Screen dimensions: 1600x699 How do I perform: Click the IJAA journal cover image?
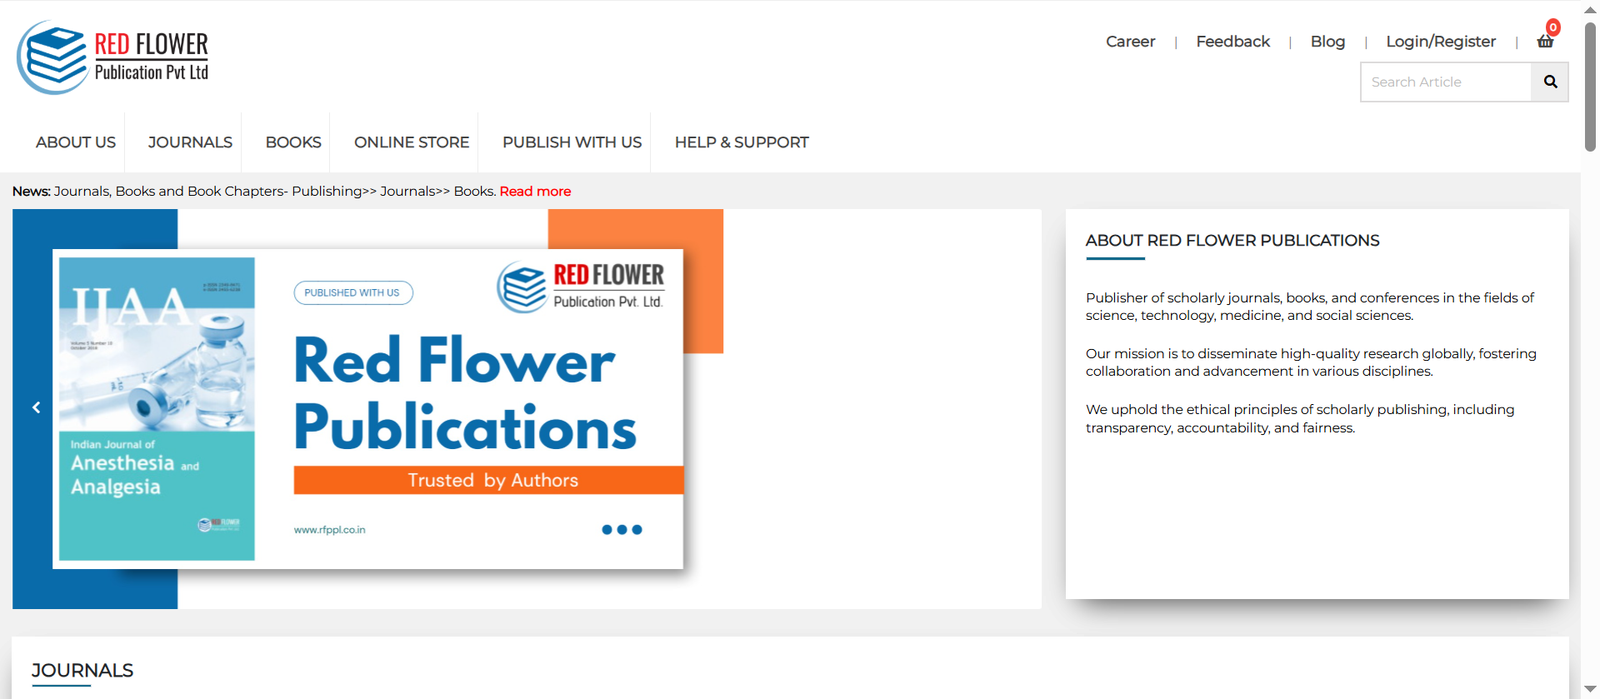(x=157, y=409)
